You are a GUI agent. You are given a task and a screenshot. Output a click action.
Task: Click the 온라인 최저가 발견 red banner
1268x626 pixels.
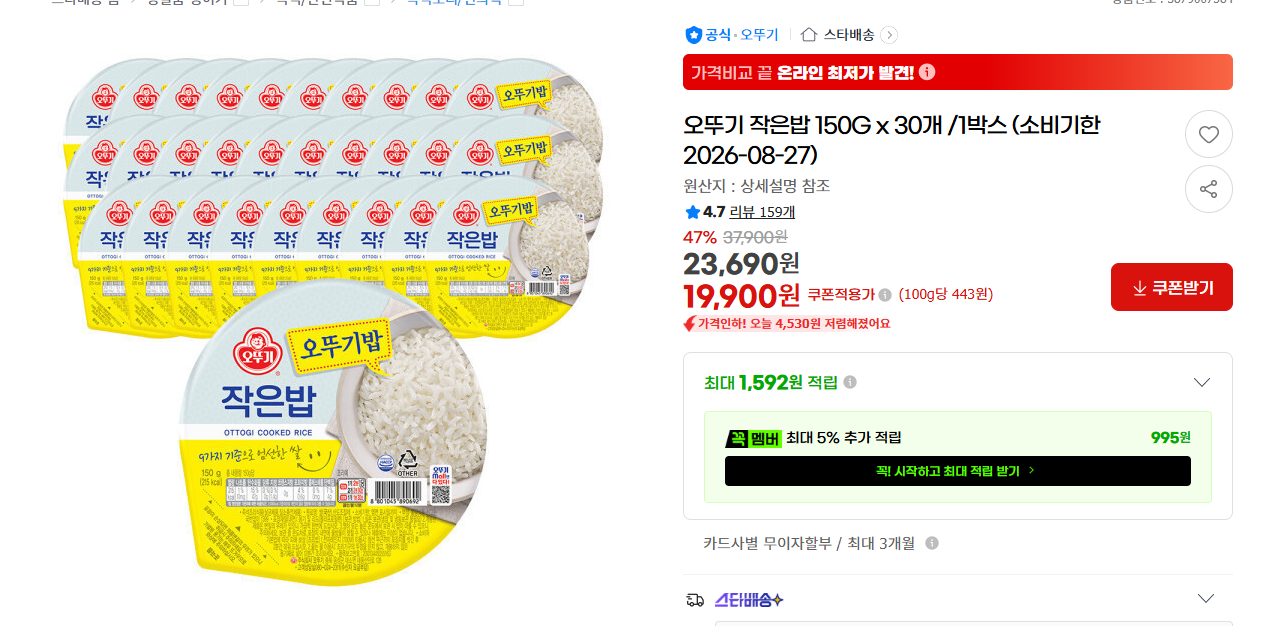pos(957,72)
